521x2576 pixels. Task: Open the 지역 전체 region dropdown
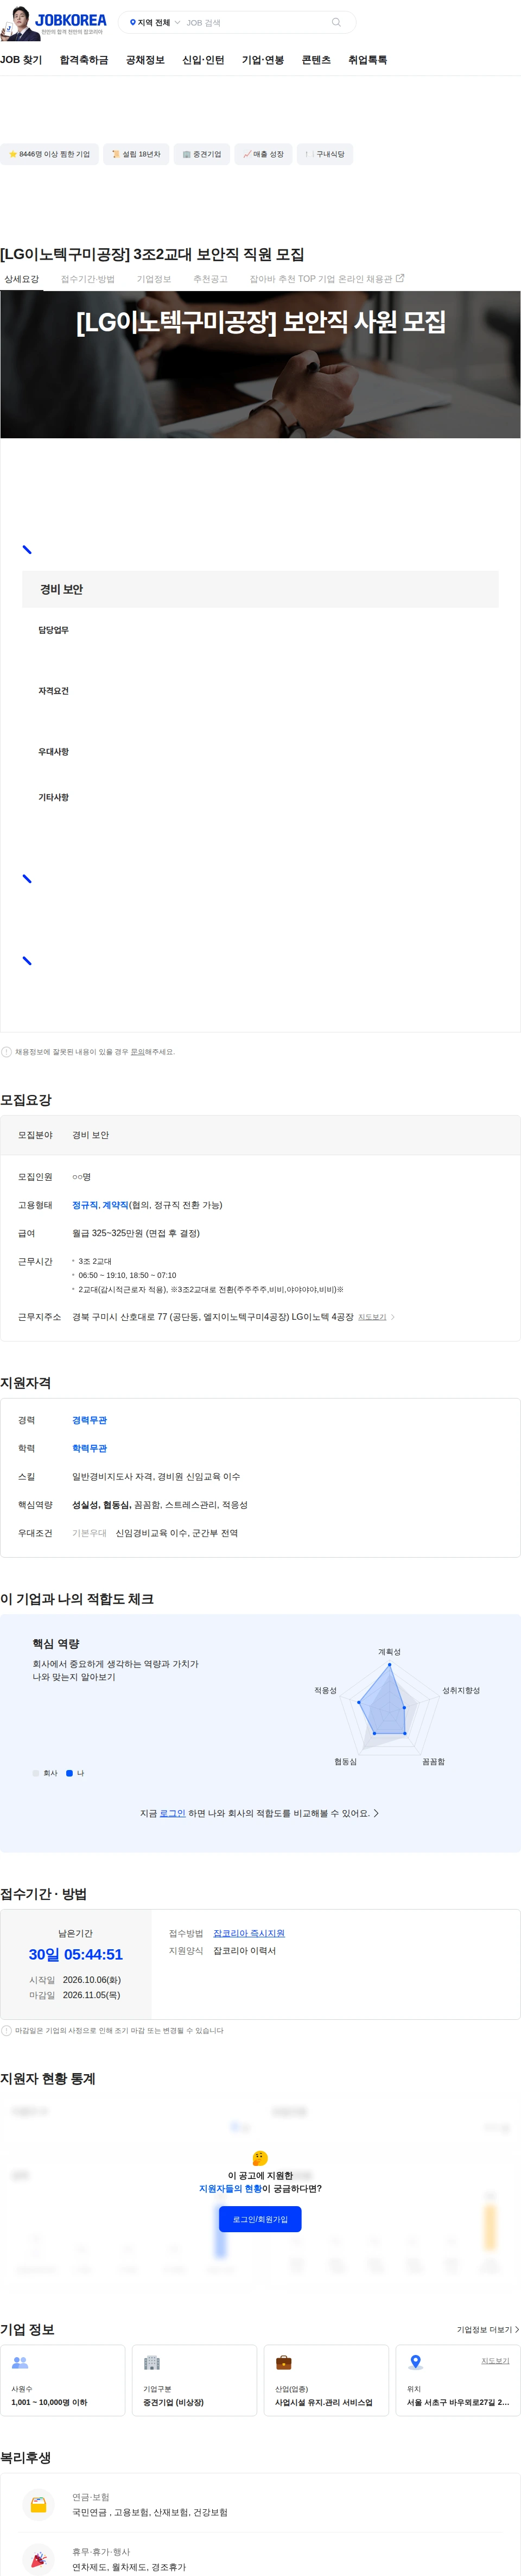click(x=155, y=22)
